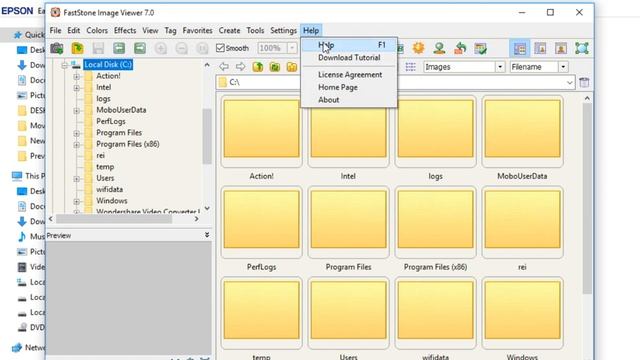Click the full screen green corners icon
The height and width of the screenshot is (360, 640).
coord(582,48)
